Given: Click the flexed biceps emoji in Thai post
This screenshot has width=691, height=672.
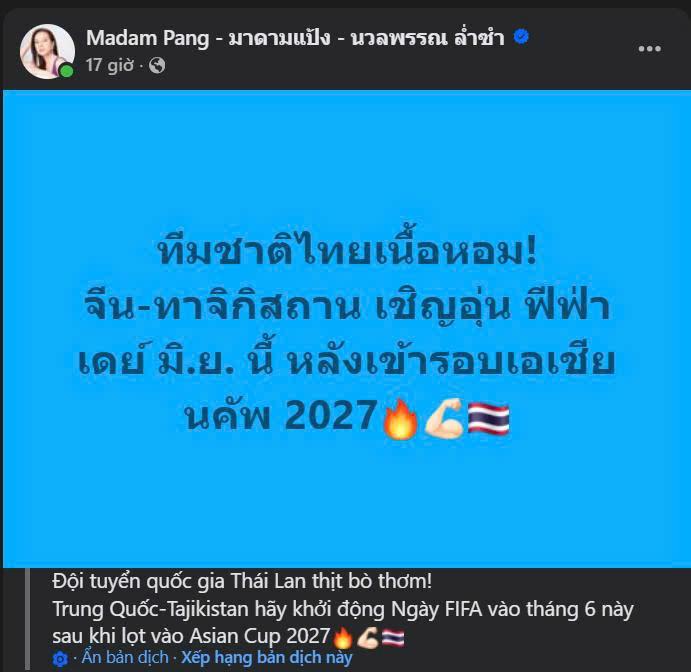Looking at the screenshot, I should coord(443,417).
